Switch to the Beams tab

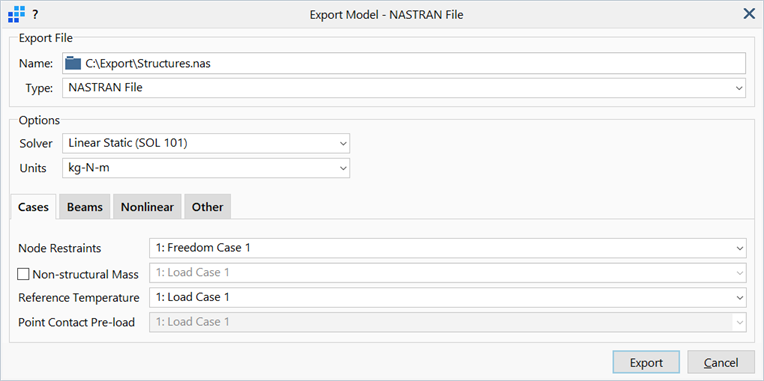click(85, 207)
